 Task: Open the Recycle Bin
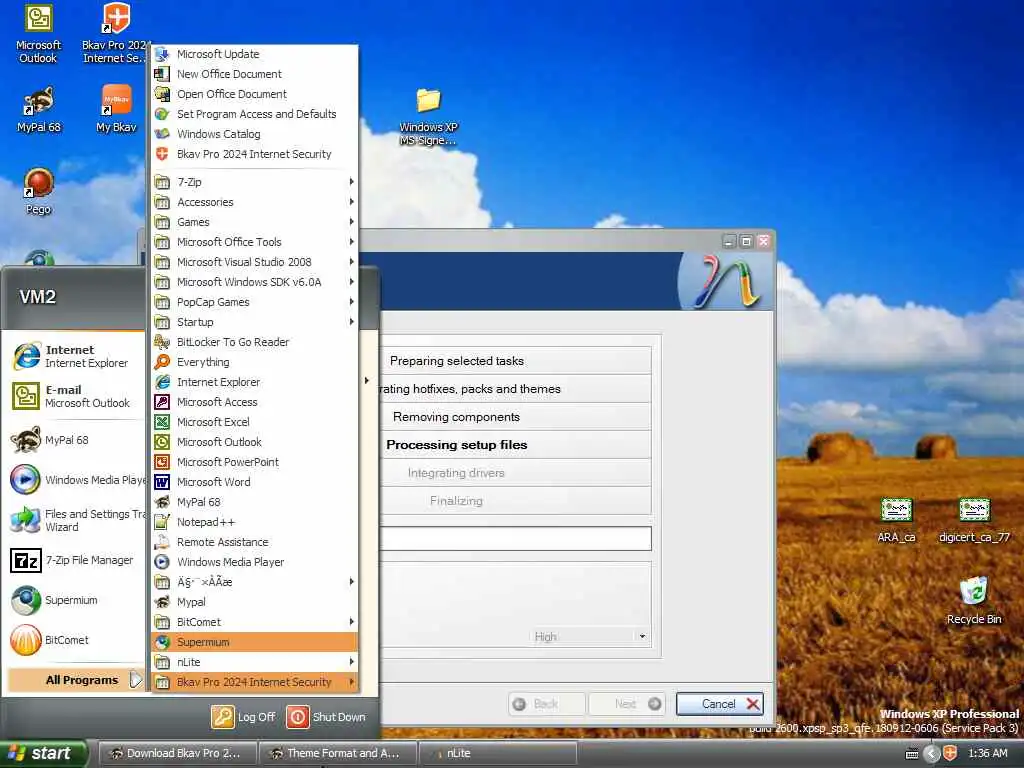pos(974,601)
